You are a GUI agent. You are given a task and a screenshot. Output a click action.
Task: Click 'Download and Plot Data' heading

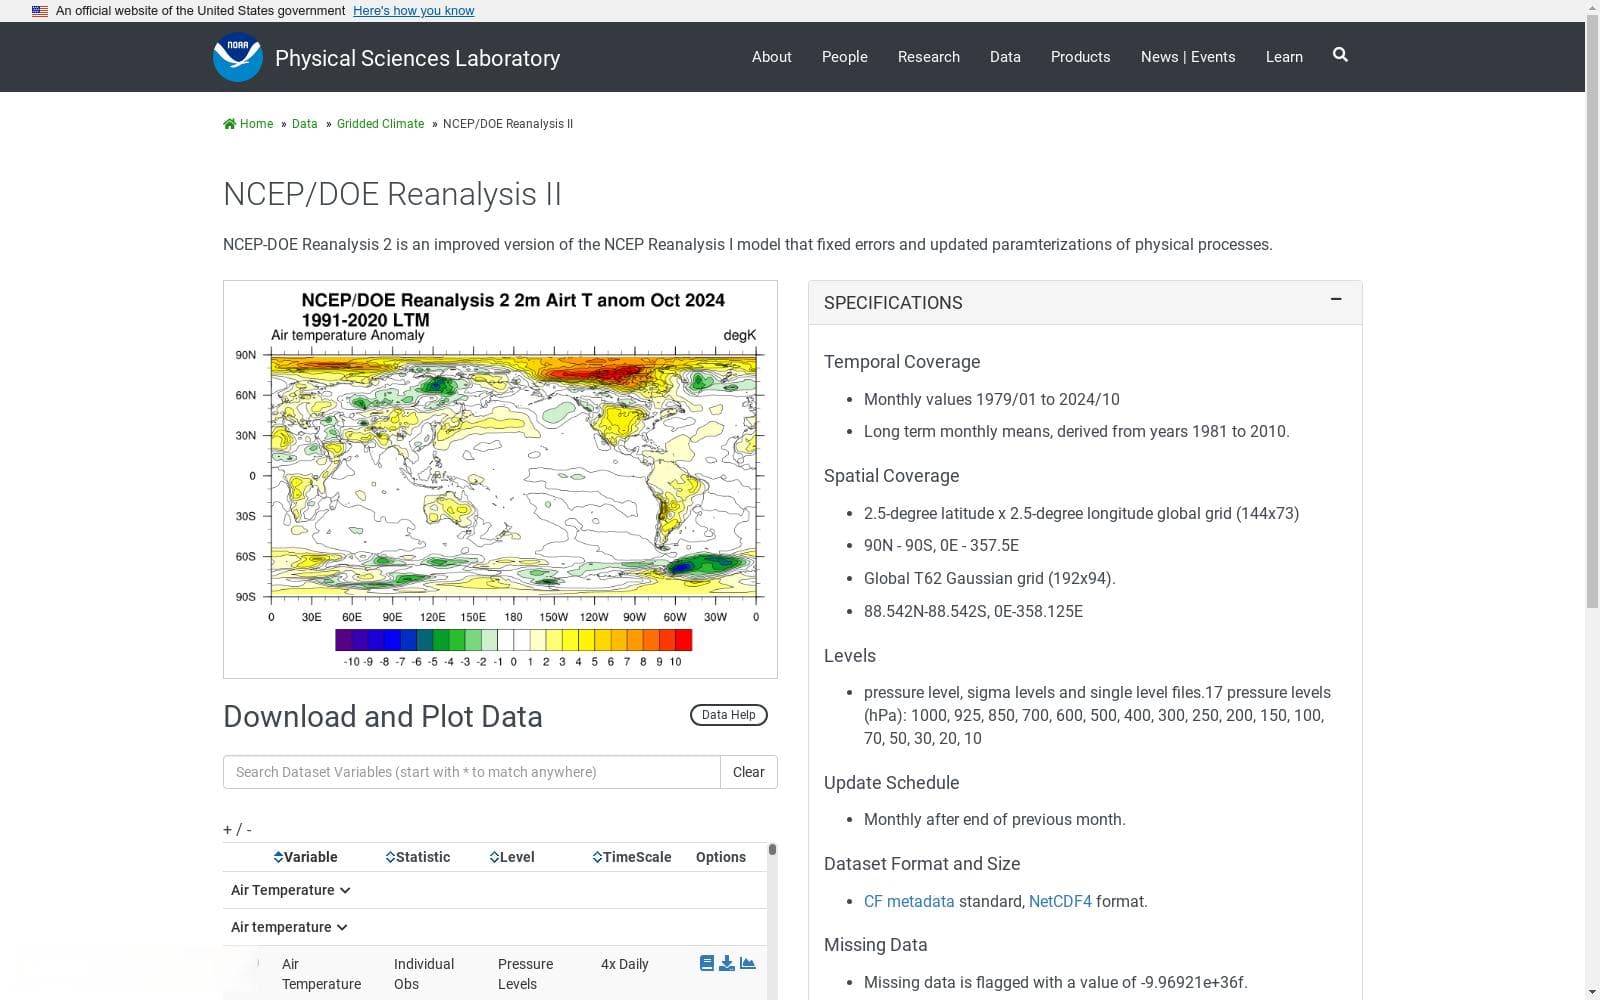click(383, 717)
